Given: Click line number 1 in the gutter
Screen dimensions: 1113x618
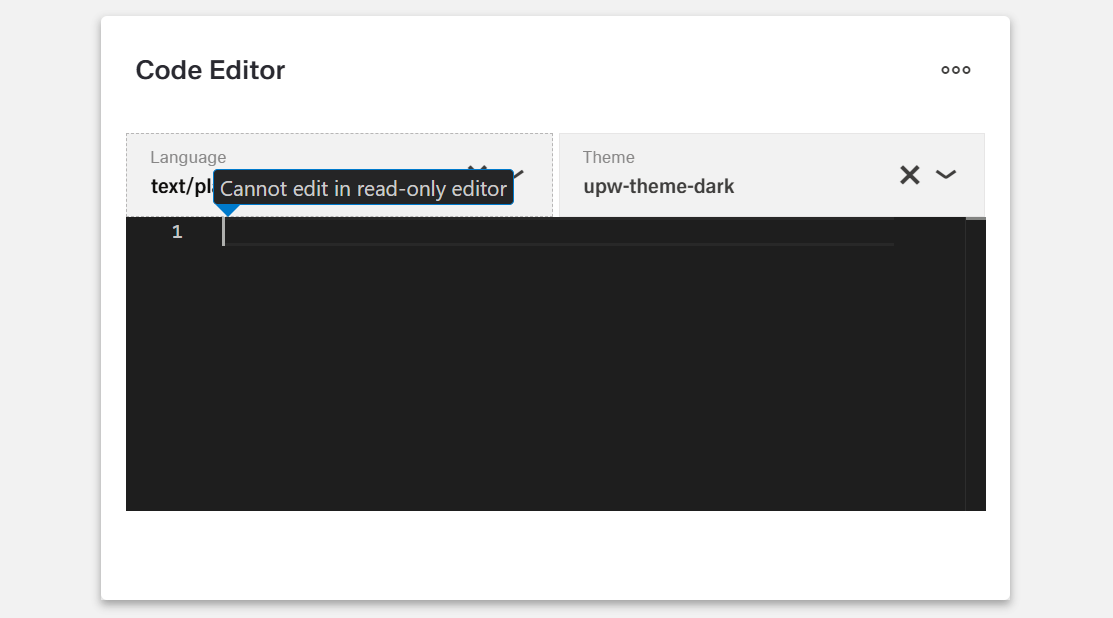Looking at the screenshot, I should click(177, 232).
